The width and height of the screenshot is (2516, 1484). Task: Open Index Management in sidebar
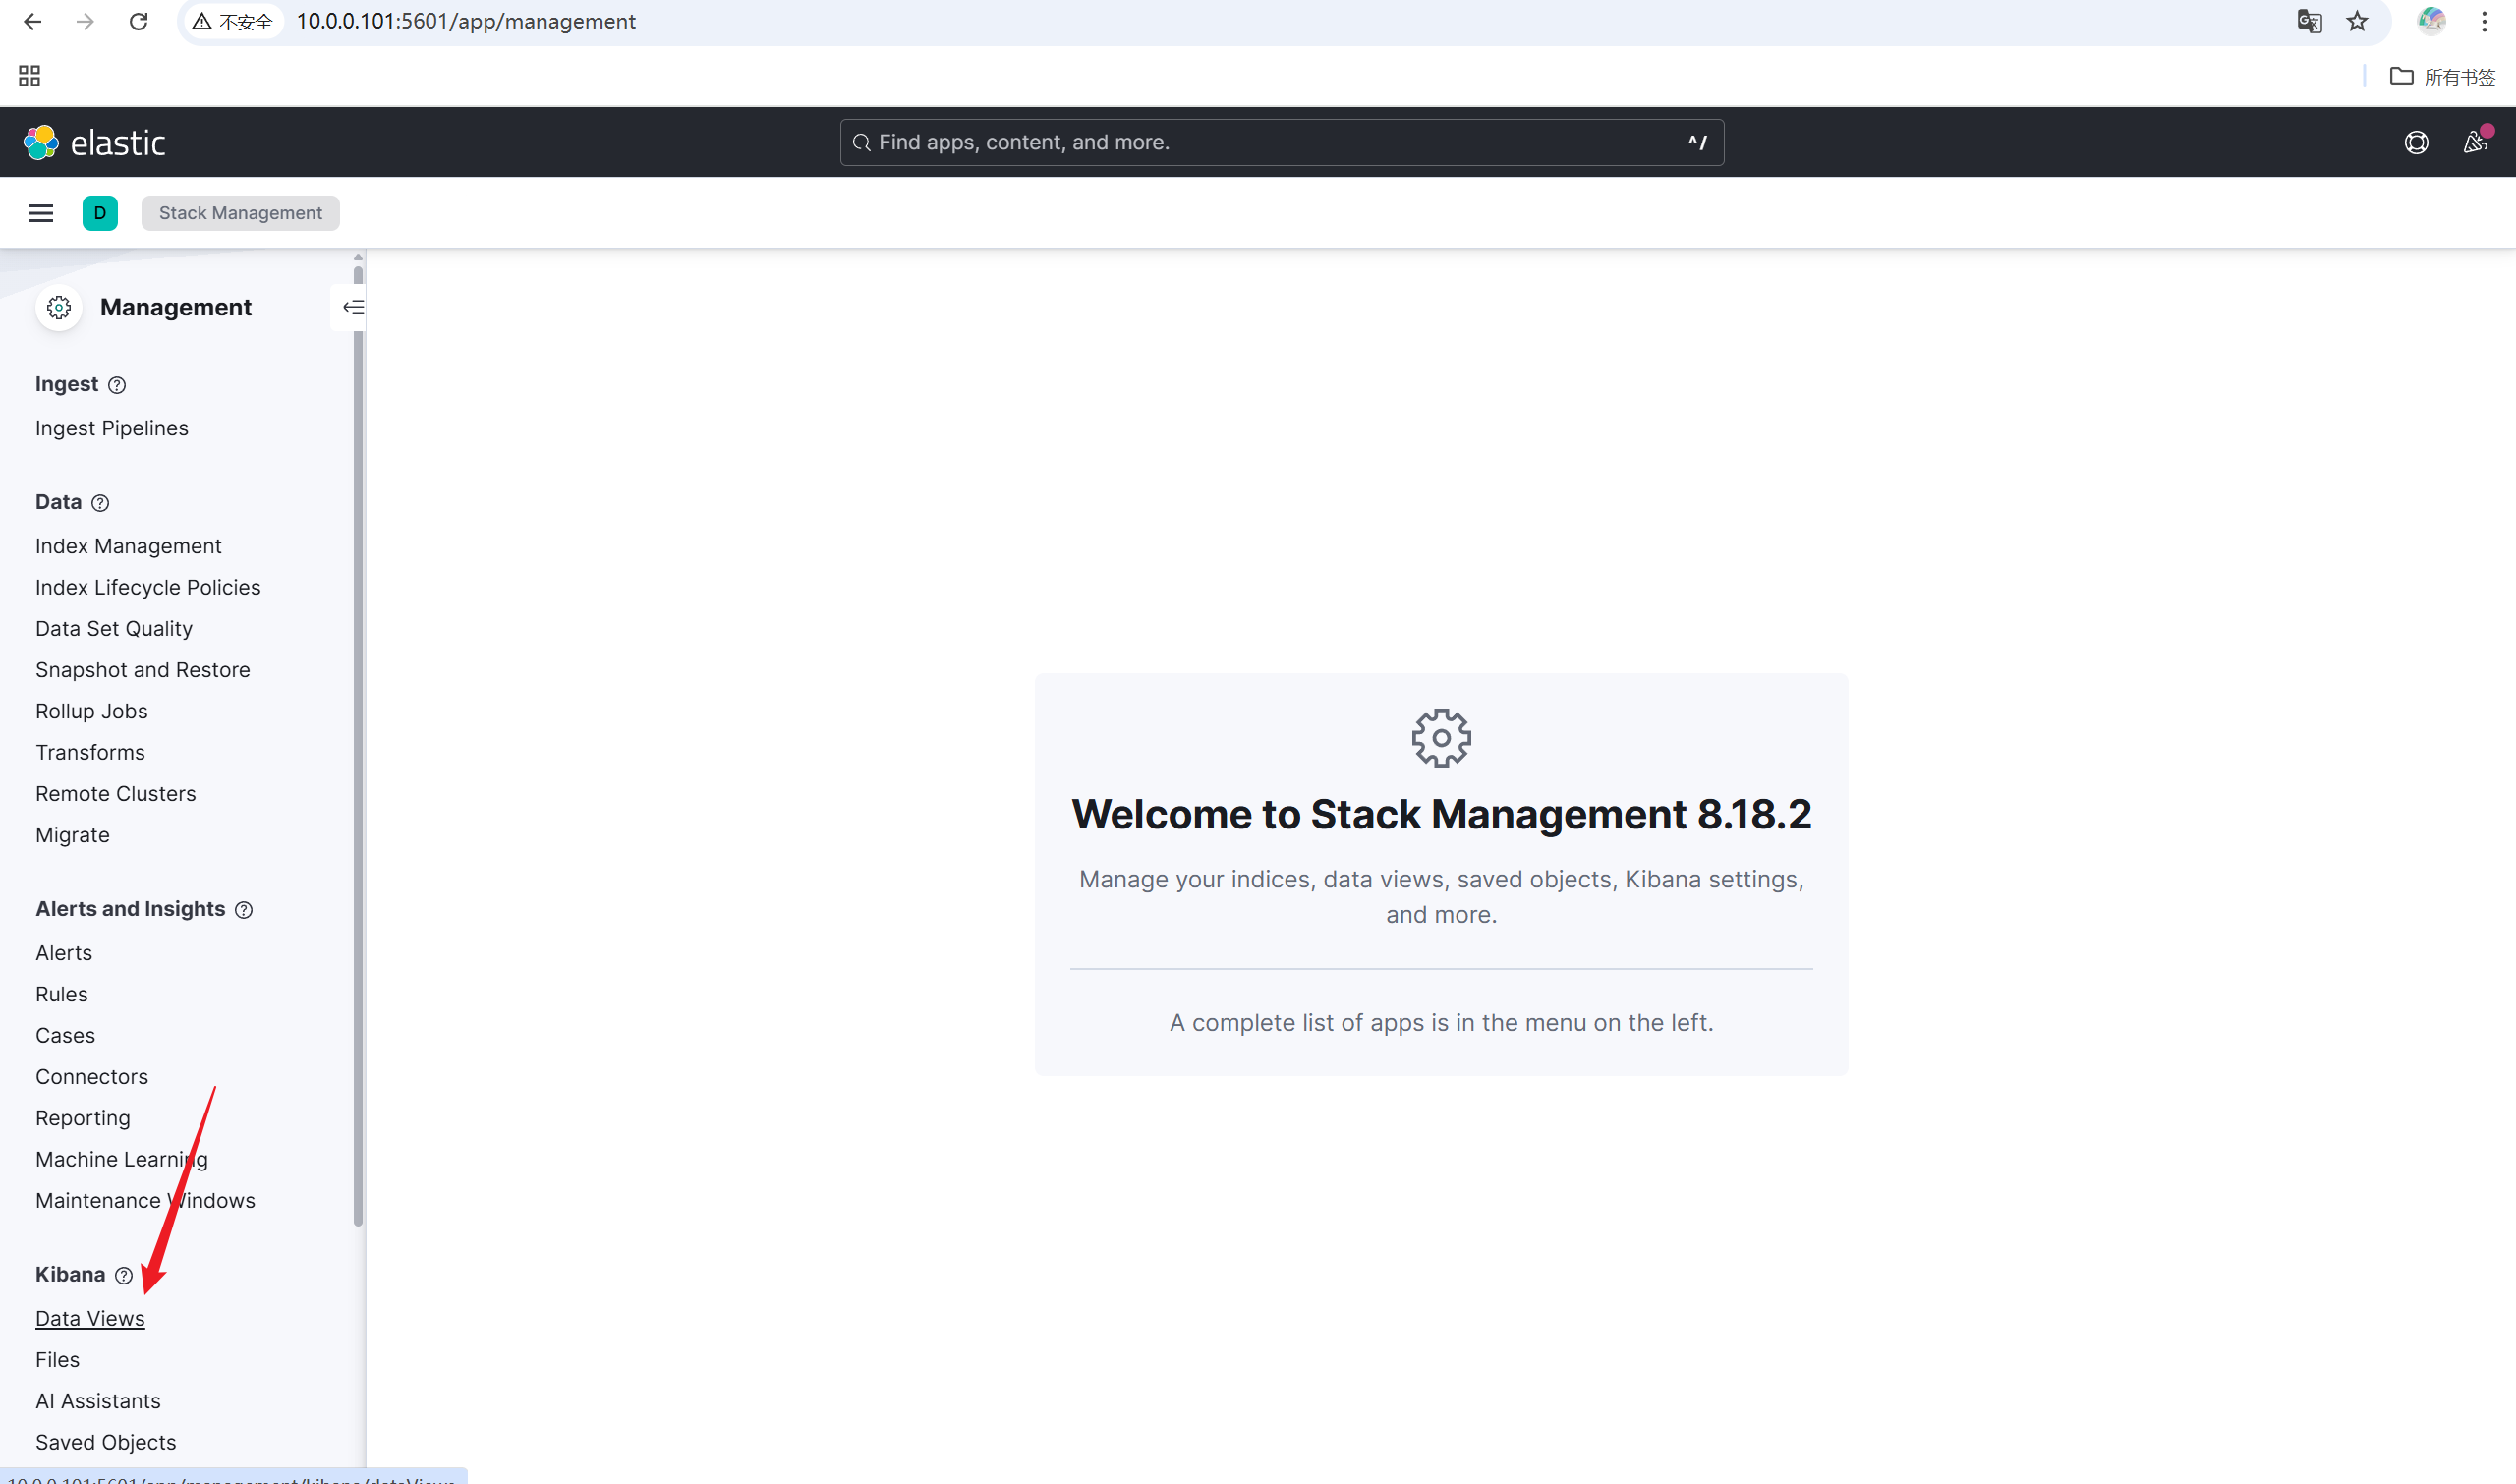click(128, 546)
